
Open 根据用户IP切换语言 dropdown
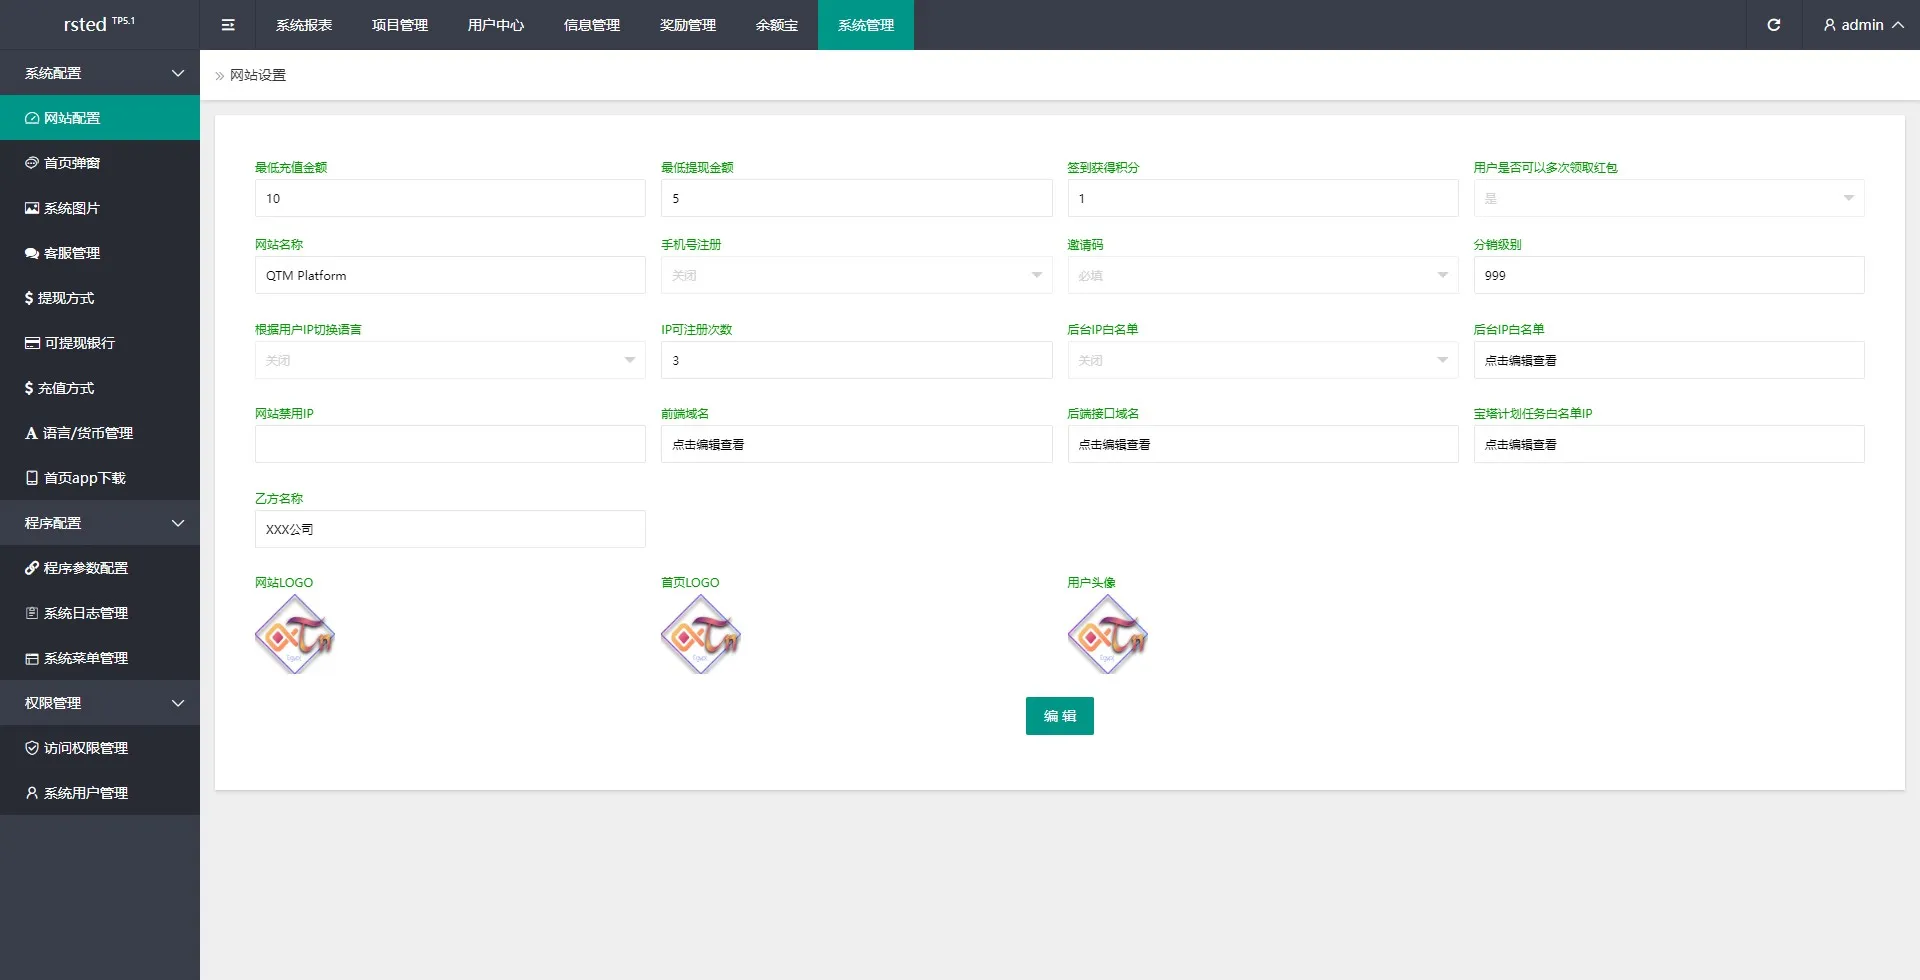pos(450,360)
